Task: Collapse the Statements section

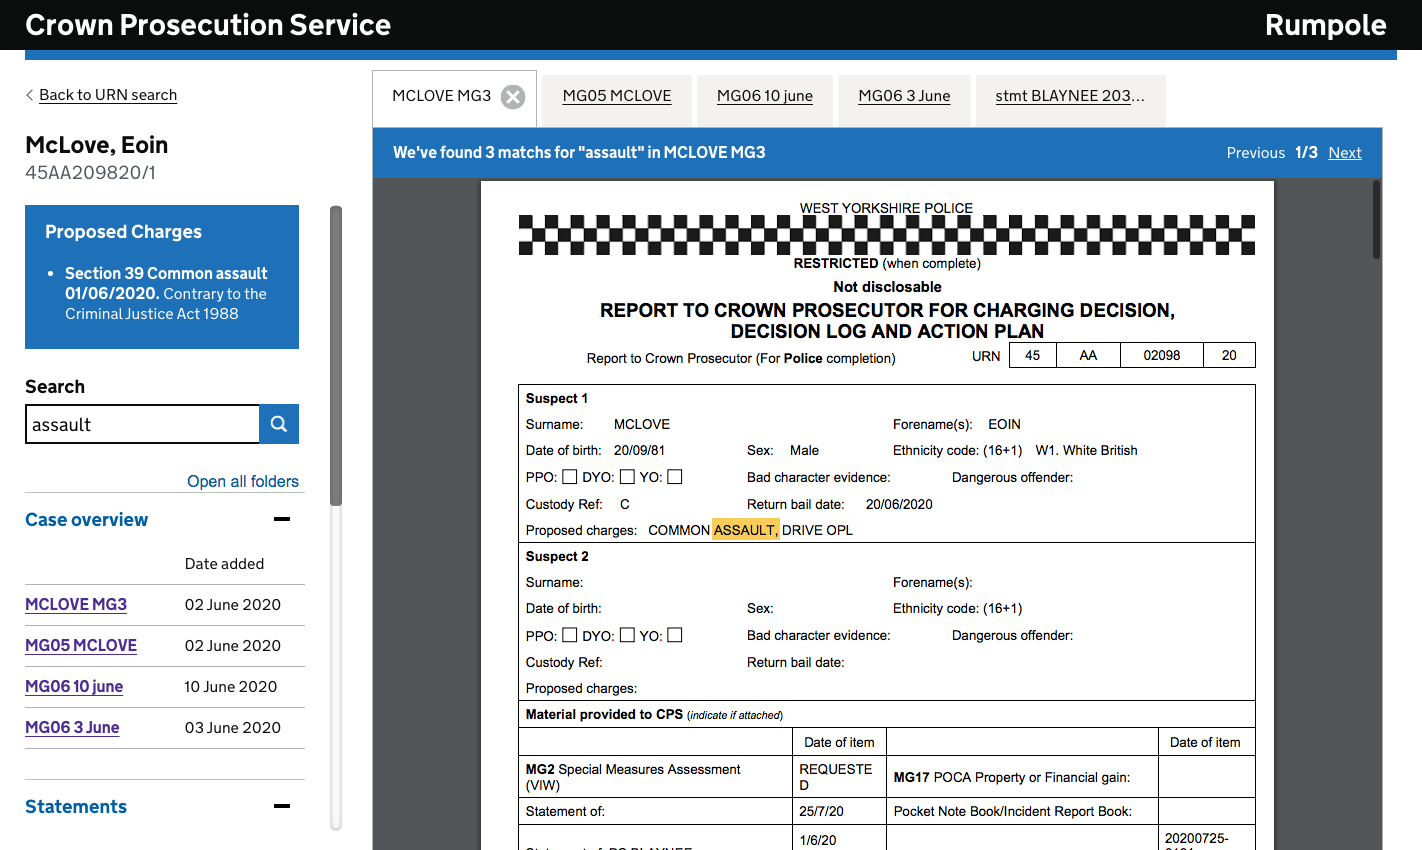Action: [282, 806]
